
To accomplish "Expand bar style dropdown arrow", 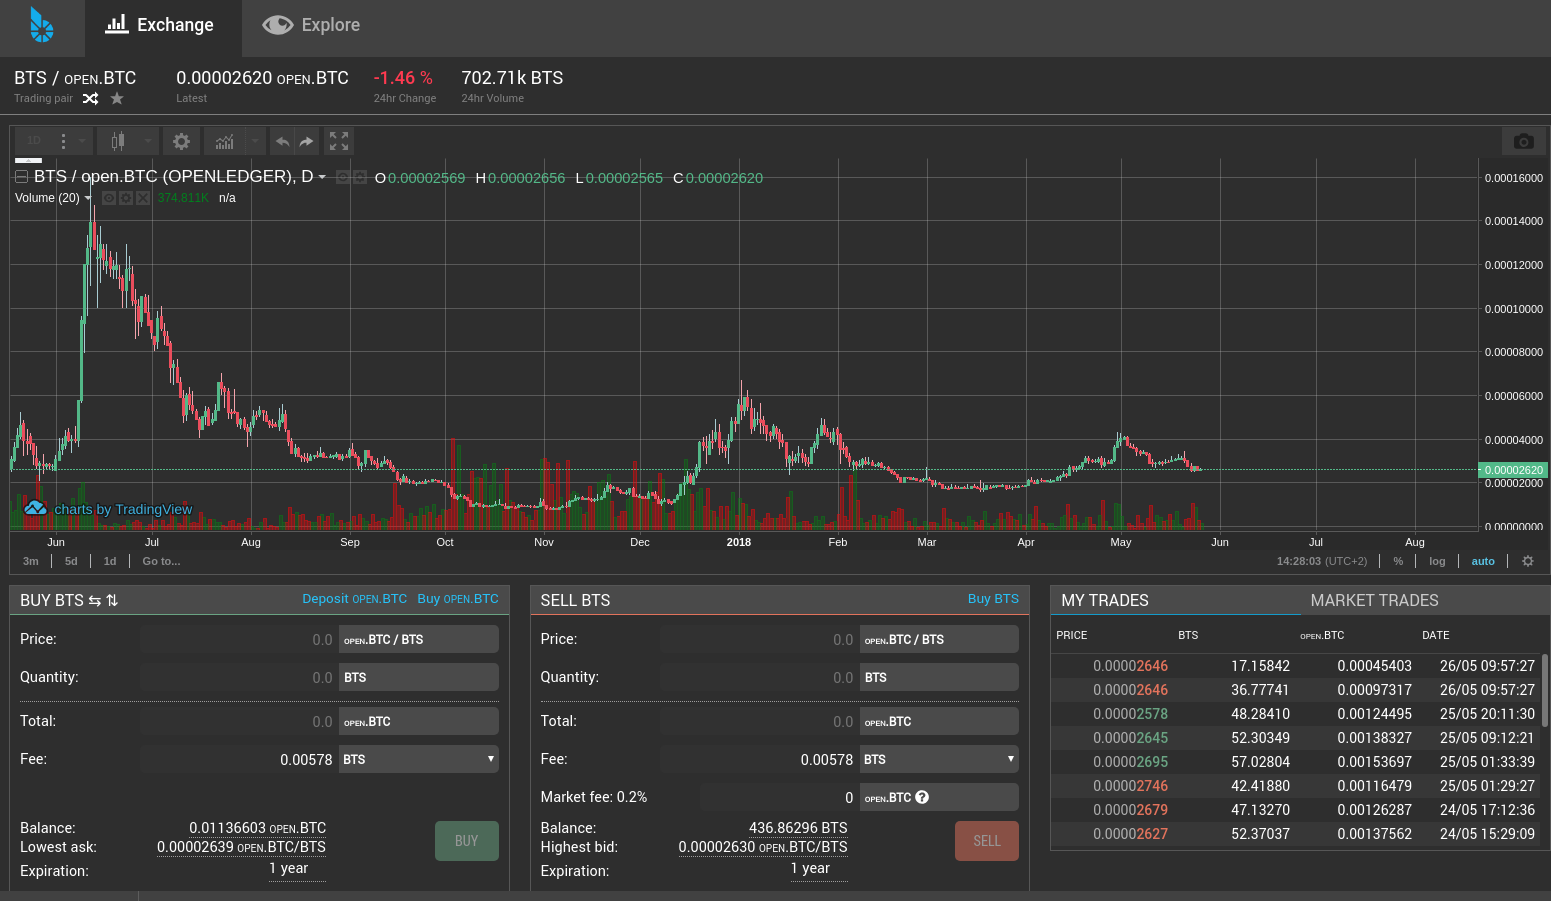I will point(148,141).
